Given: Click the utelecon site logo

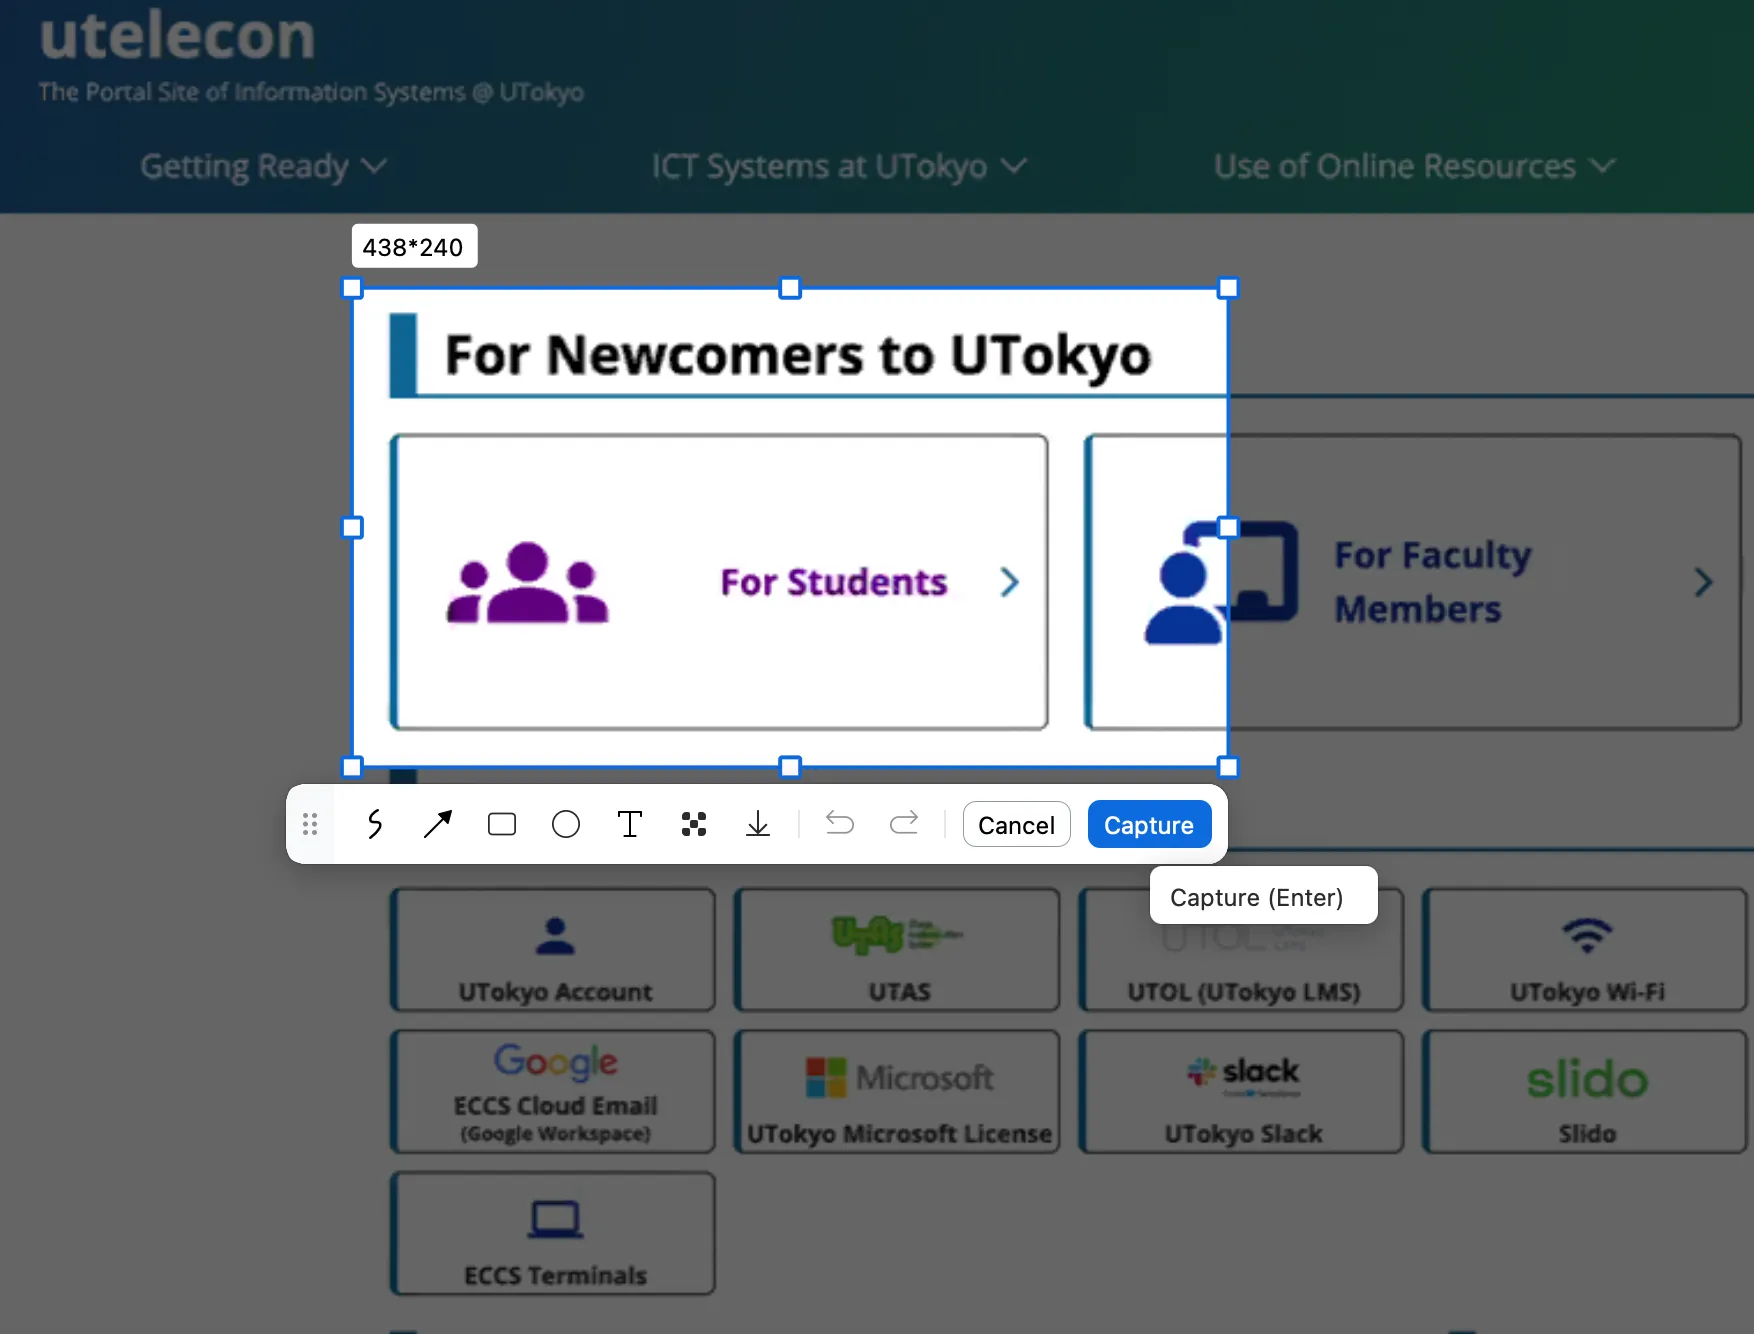Looking at the screenshot, I should [x=178, y=36].
